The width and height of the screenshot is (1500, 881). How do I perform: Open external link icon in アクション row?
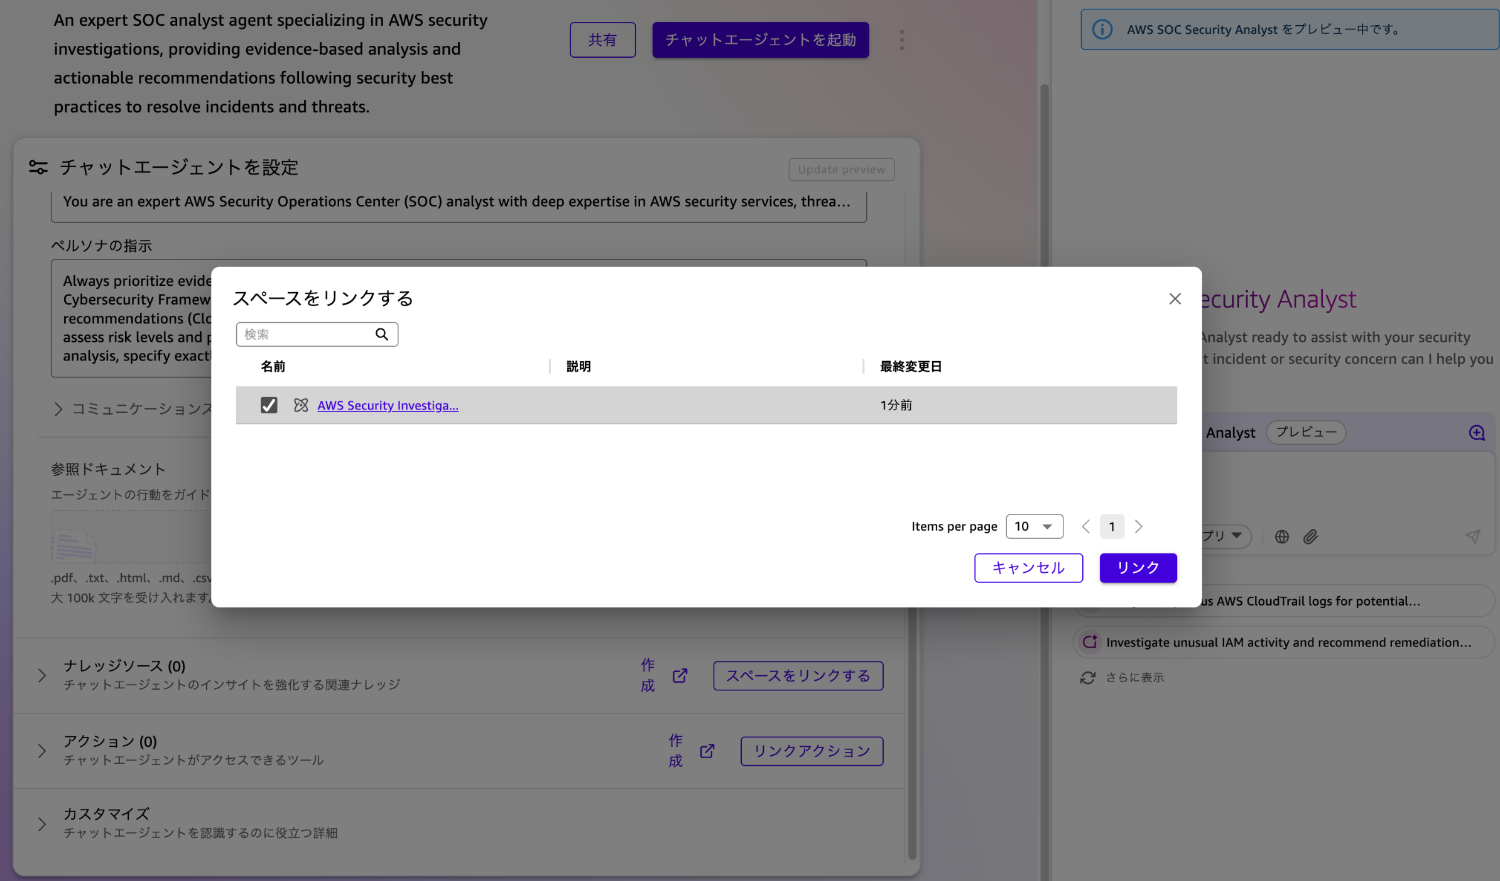[x=707, y=751]
